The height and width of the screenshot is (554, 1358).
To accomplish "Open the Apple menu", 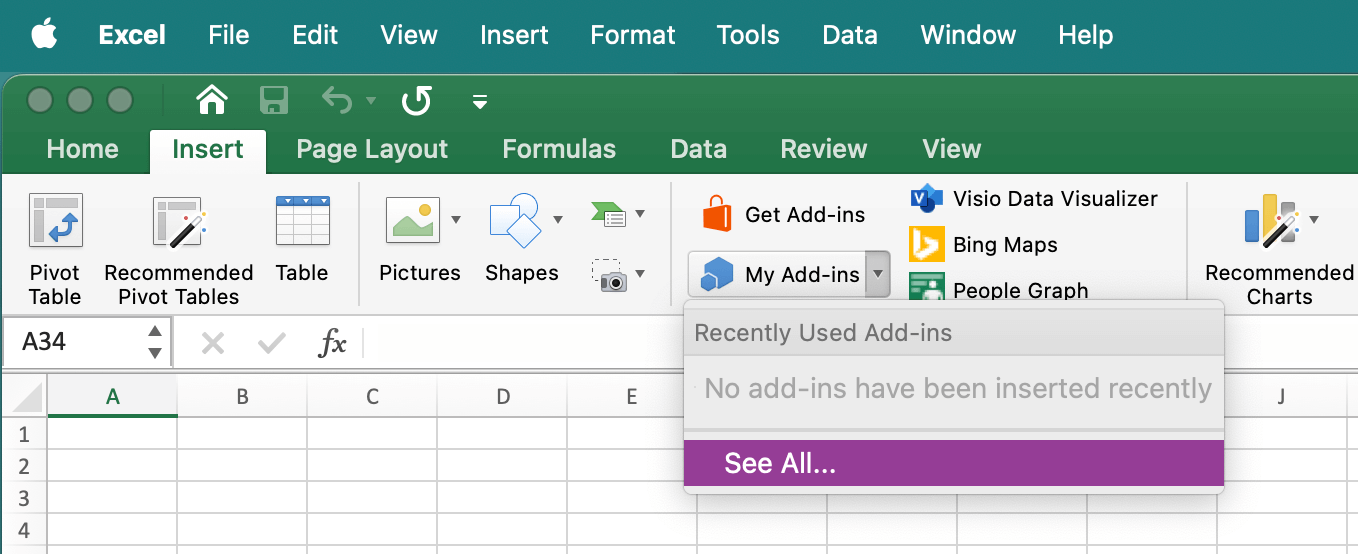I will (x=44, y=35).
